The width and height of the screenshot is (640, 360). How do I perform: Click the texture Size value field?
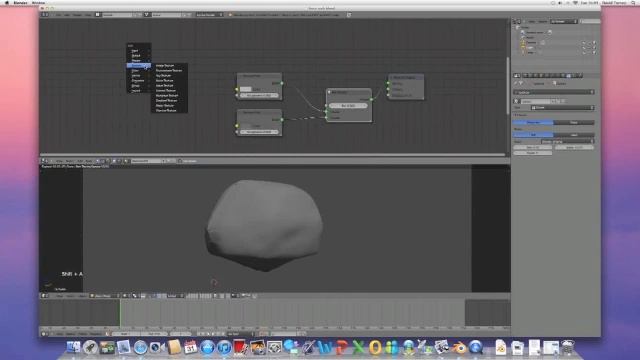533,147
